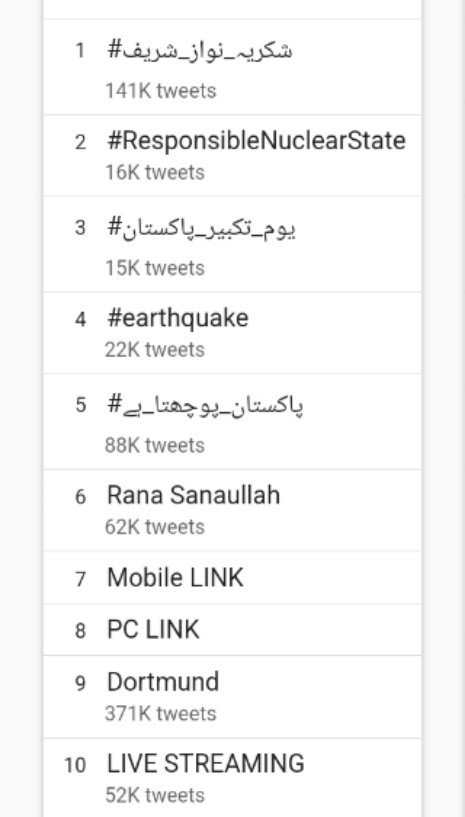Viewport: 465px width, 817px height.
Task: View the Dortmund trending topic
Action: [163, 682]
